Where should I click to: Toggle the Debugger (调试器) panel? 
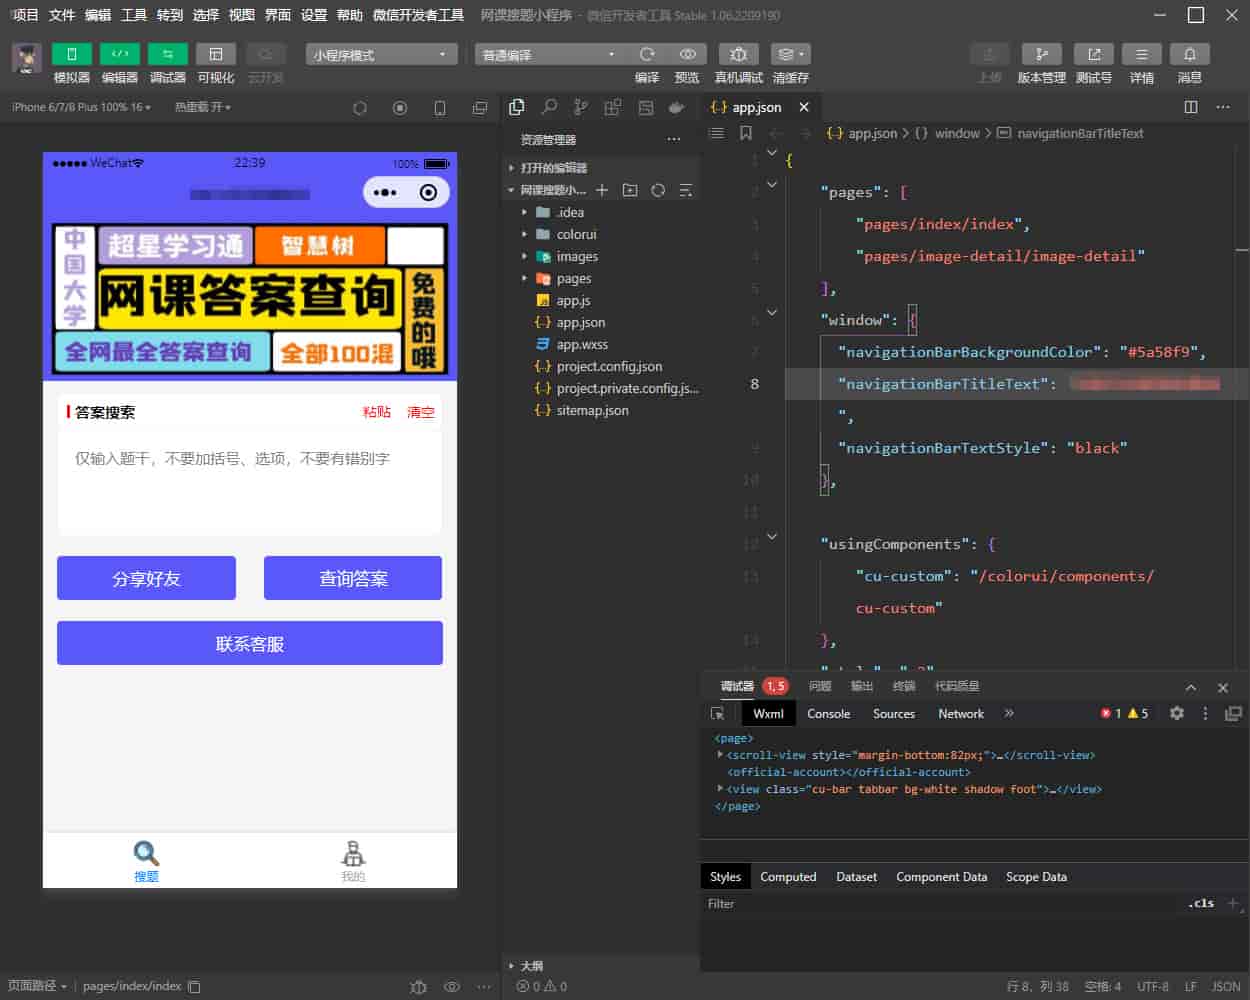167,55
